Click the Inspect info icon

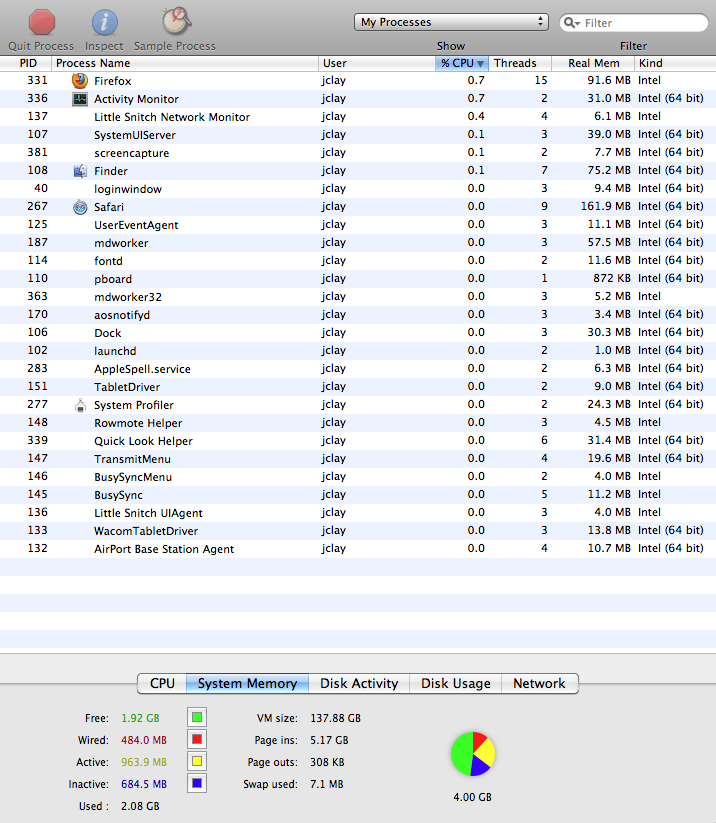click(104, 22)
